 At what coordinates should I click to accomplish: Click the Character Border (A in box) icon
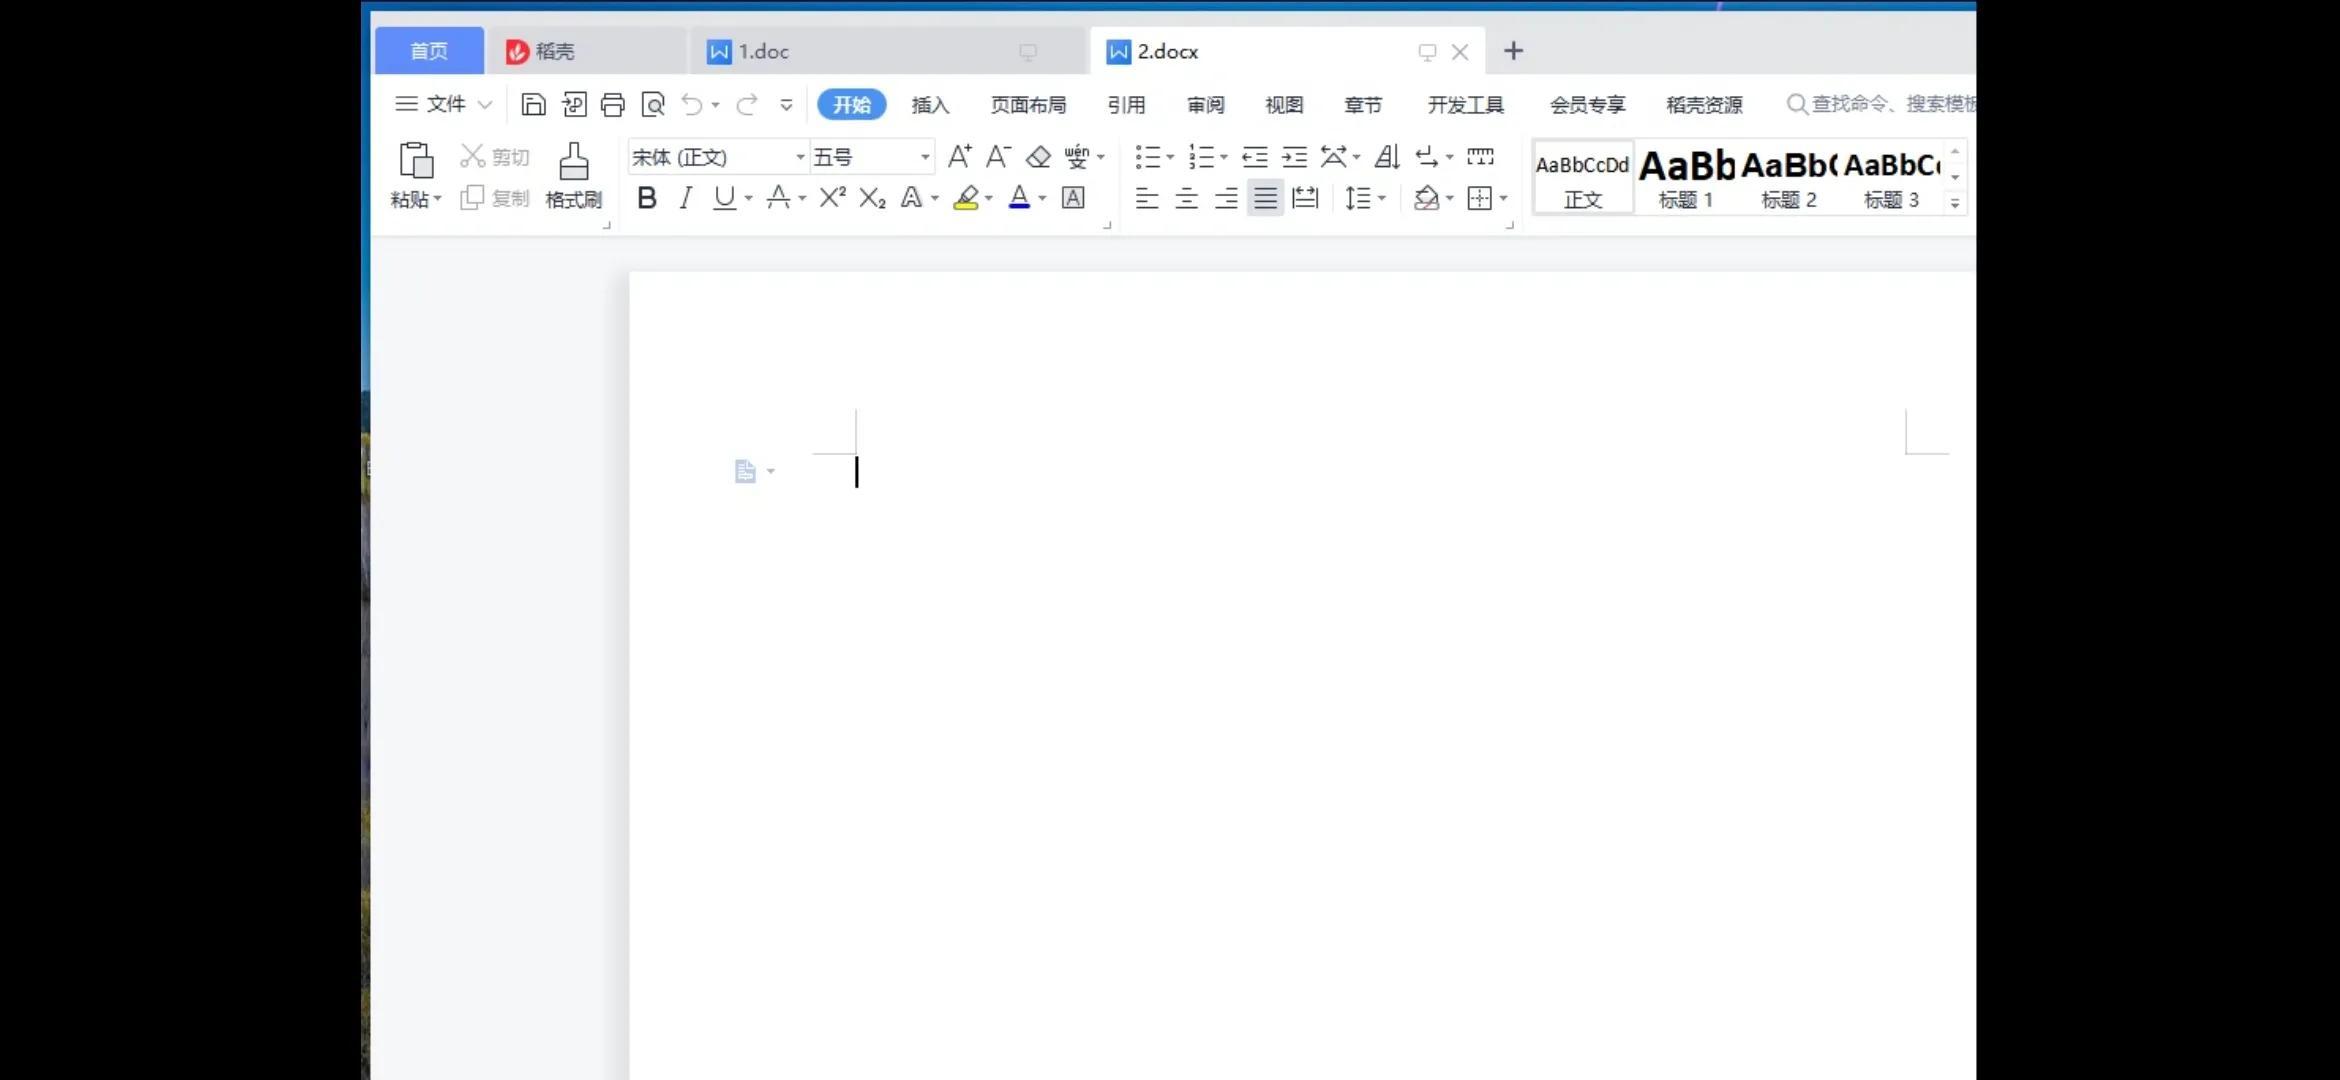pyautogui.click(x=1073, y=198)
